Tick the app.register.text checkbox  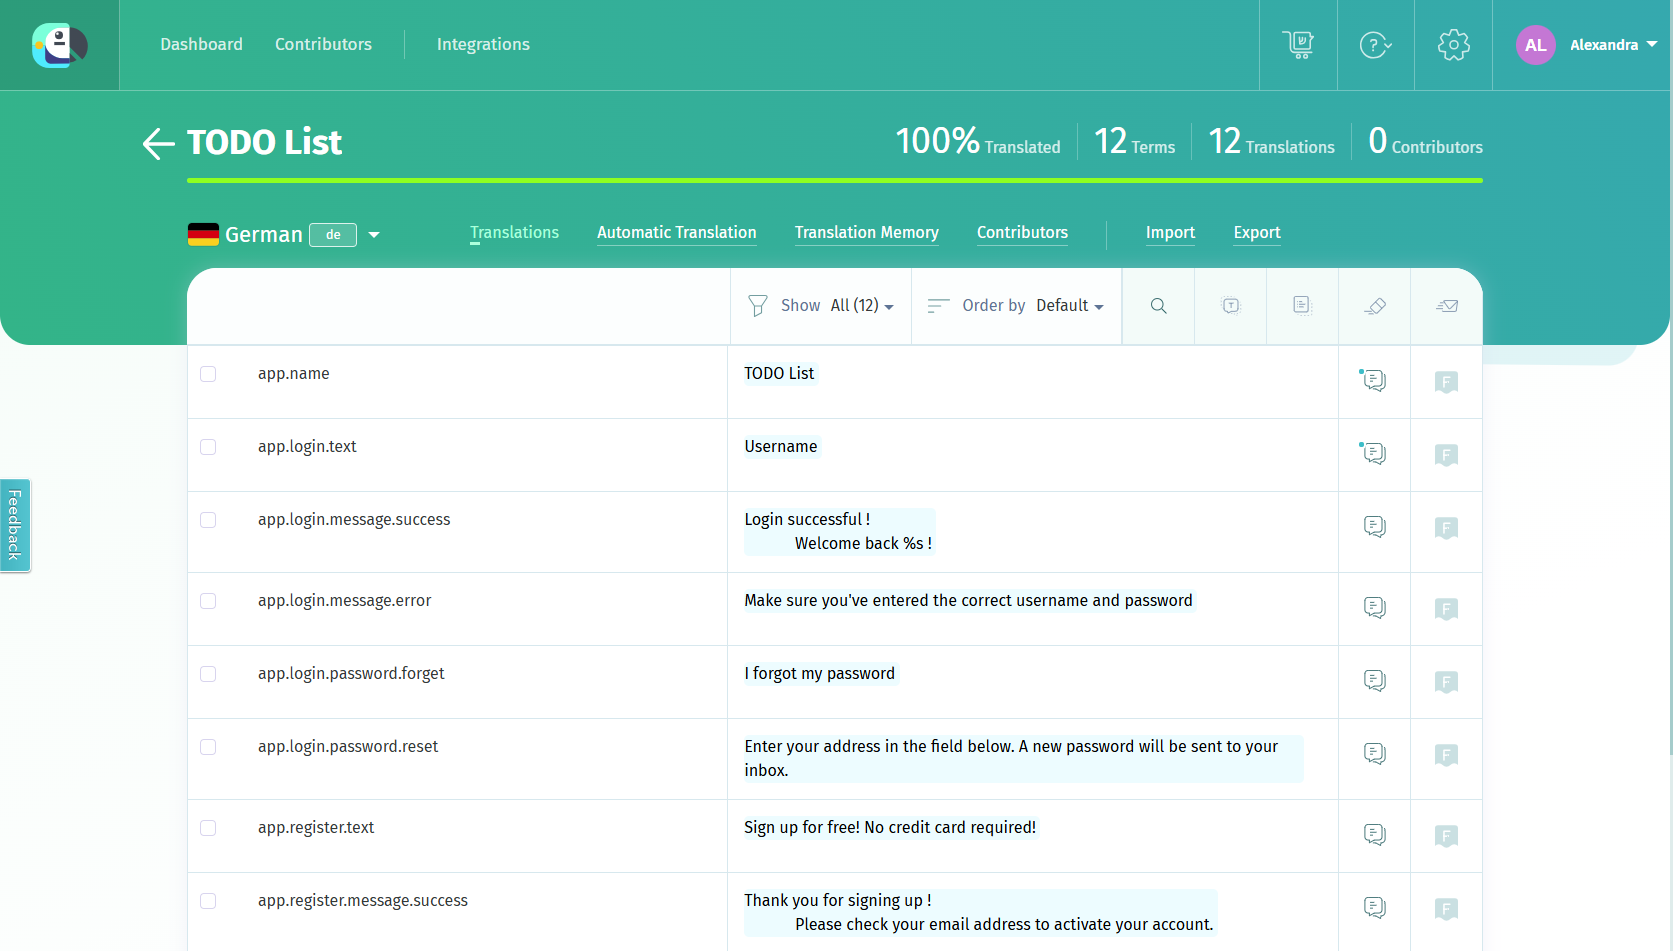click(208, 828)
